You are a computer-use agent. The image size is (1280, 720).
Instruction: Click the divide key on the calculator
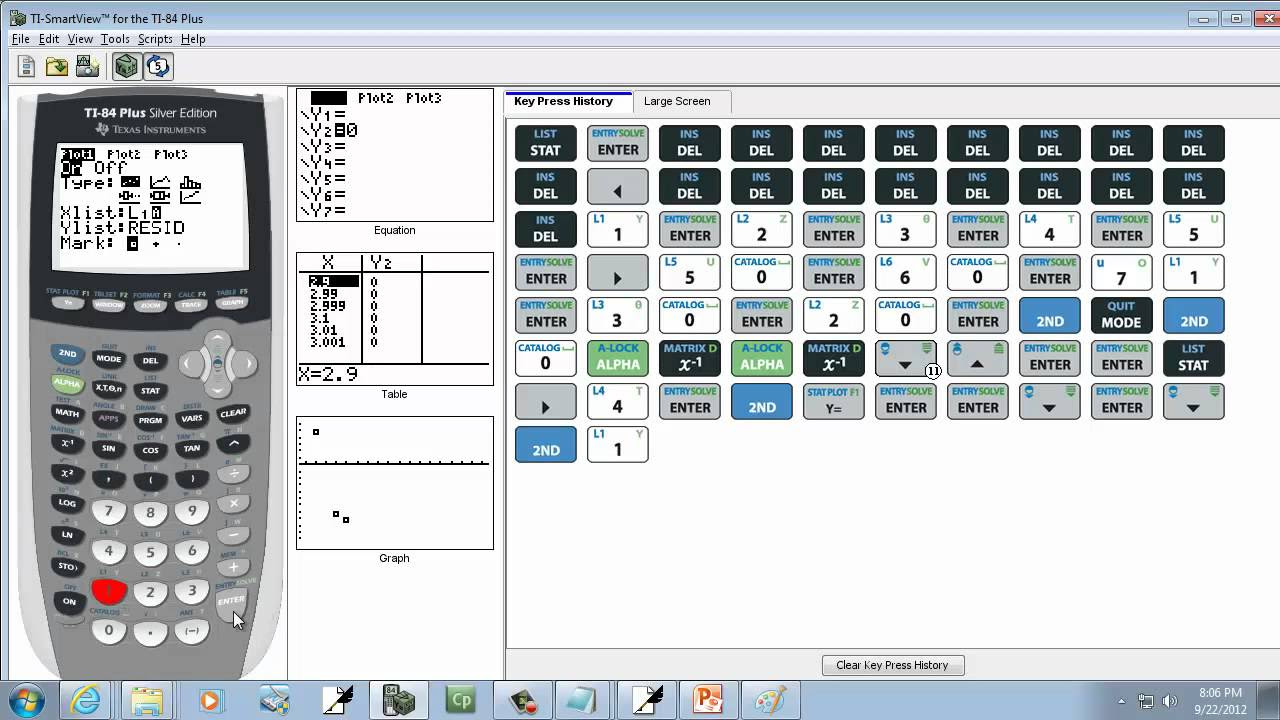pos(233,472)
